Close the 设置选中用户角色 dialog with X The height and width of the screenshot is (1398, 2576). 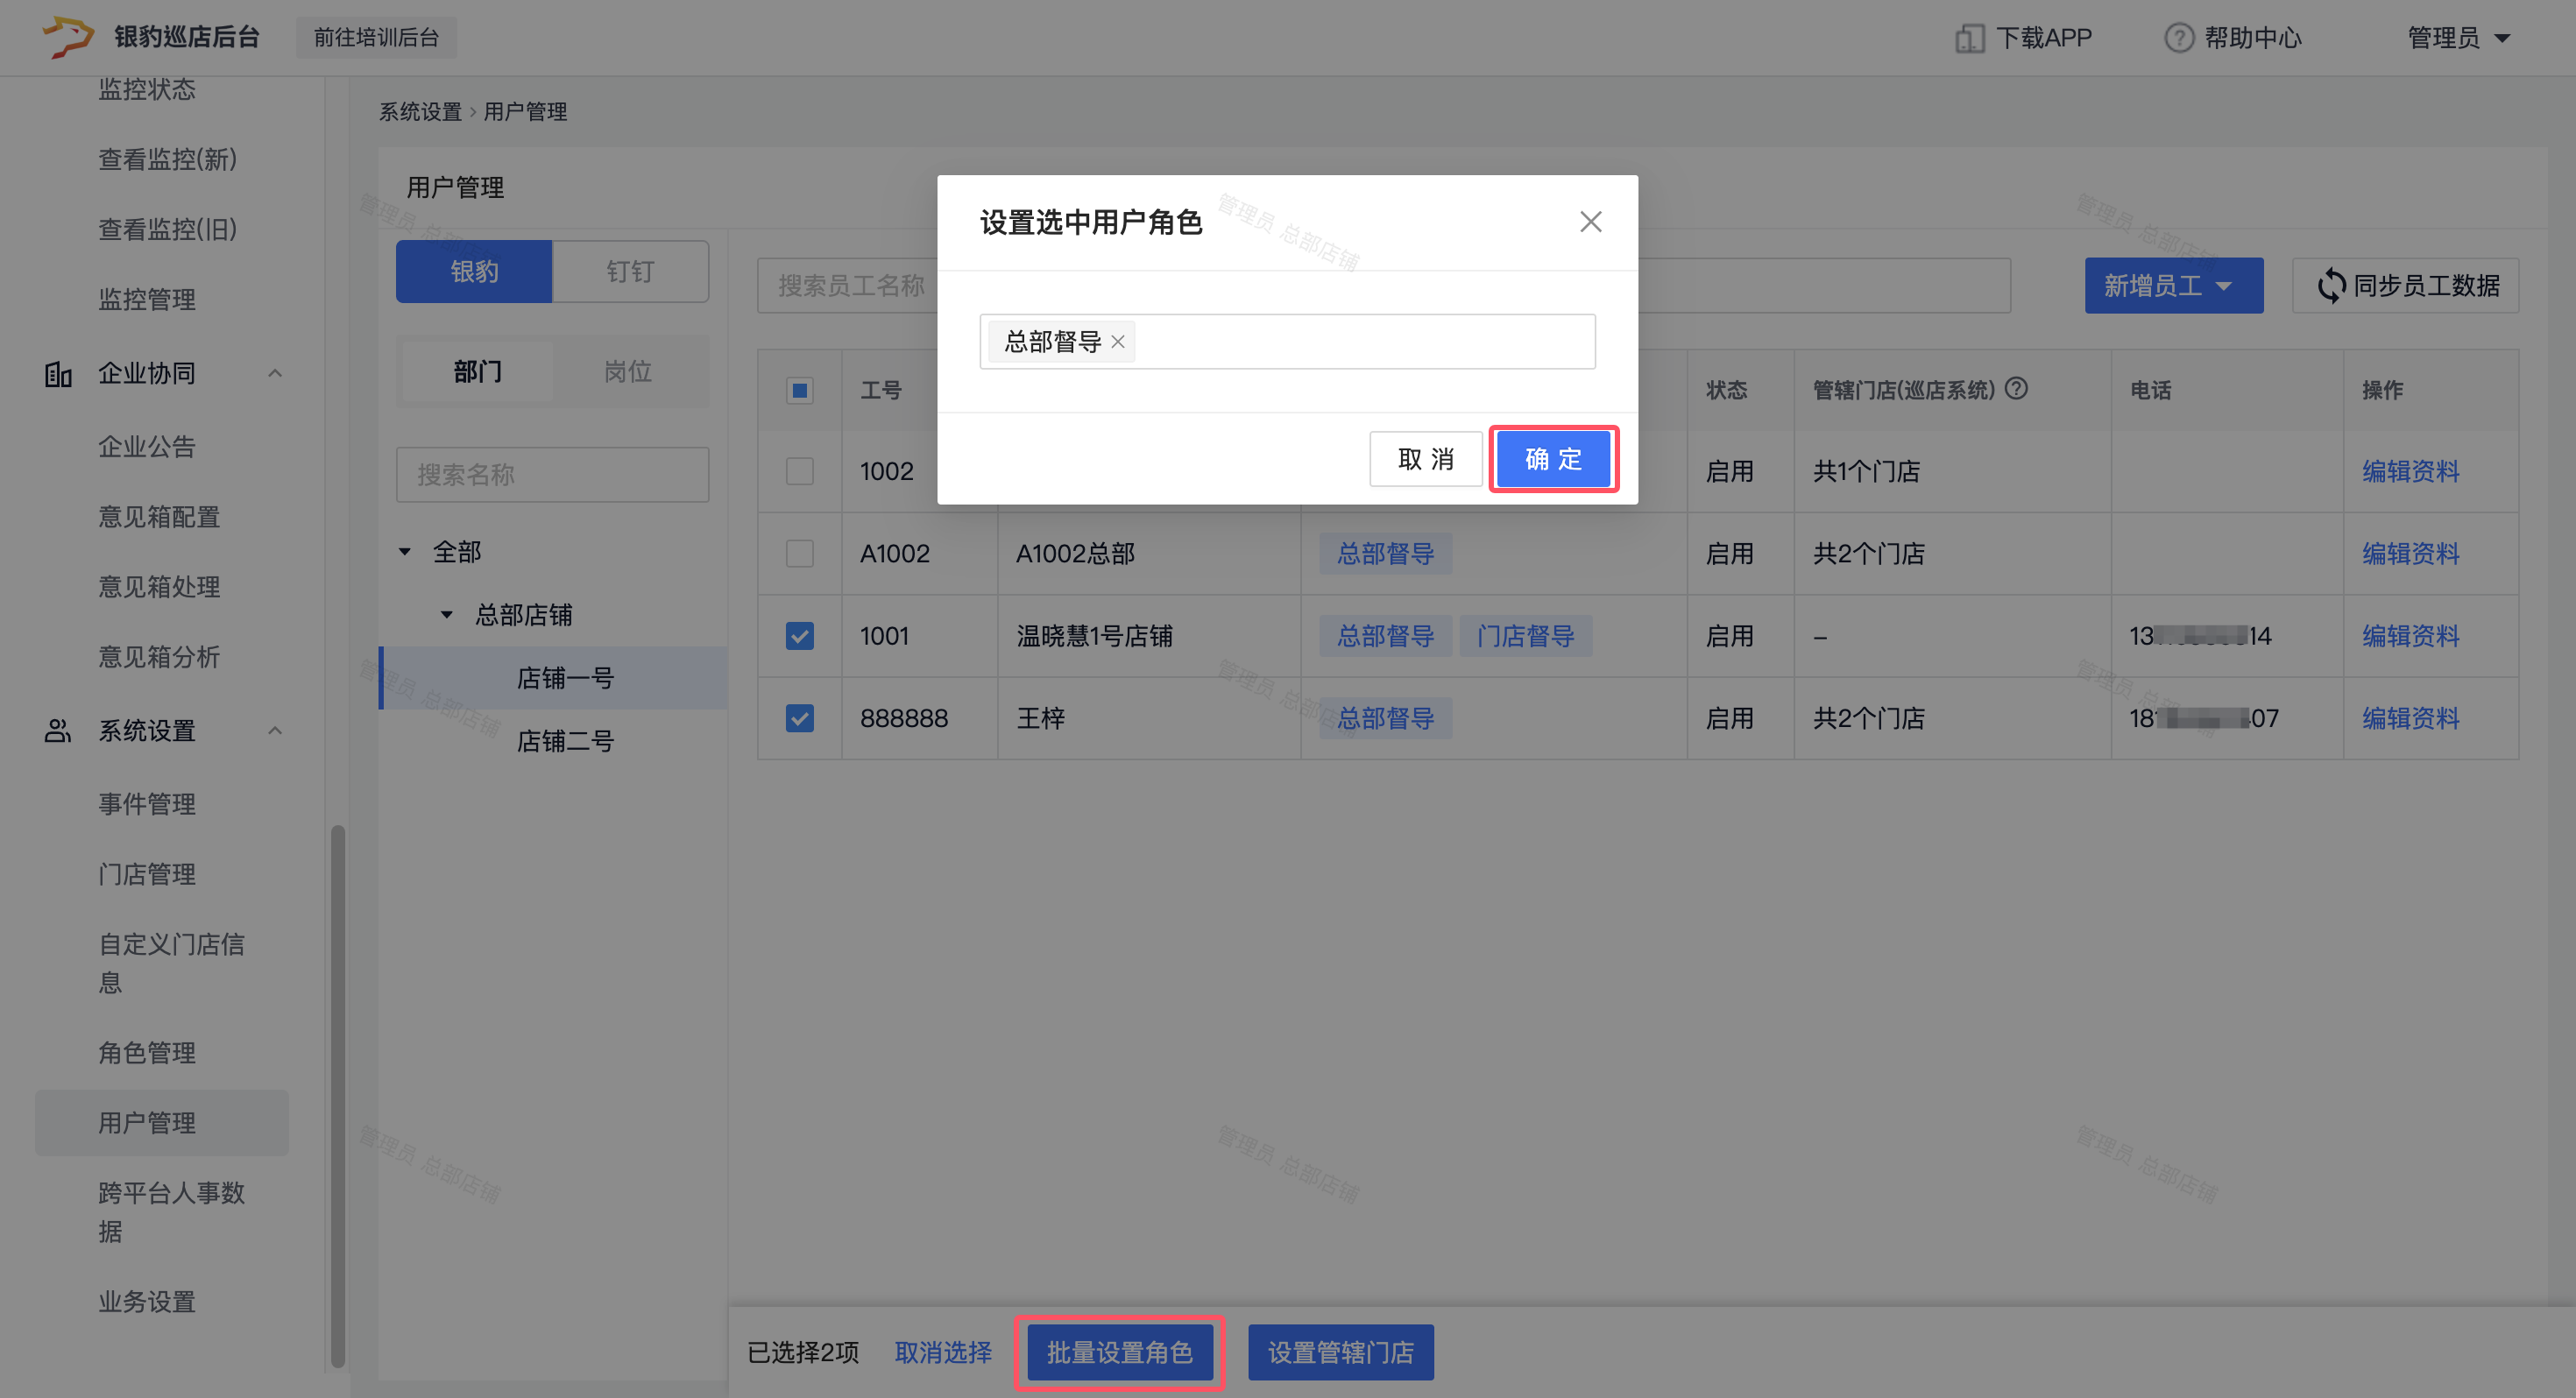[1590, 222]
